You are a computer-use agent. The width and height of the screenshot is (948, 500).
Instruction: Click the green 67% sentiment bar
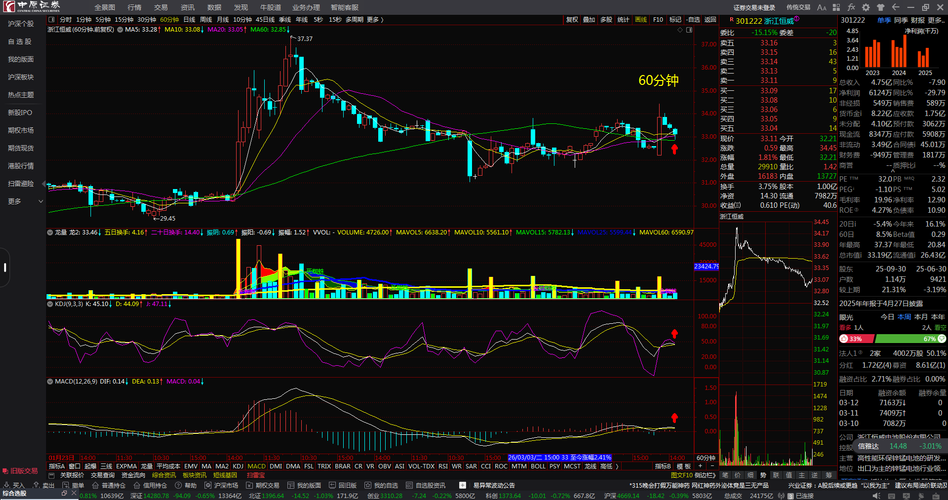pyautogui.click(x=910, y=339)
